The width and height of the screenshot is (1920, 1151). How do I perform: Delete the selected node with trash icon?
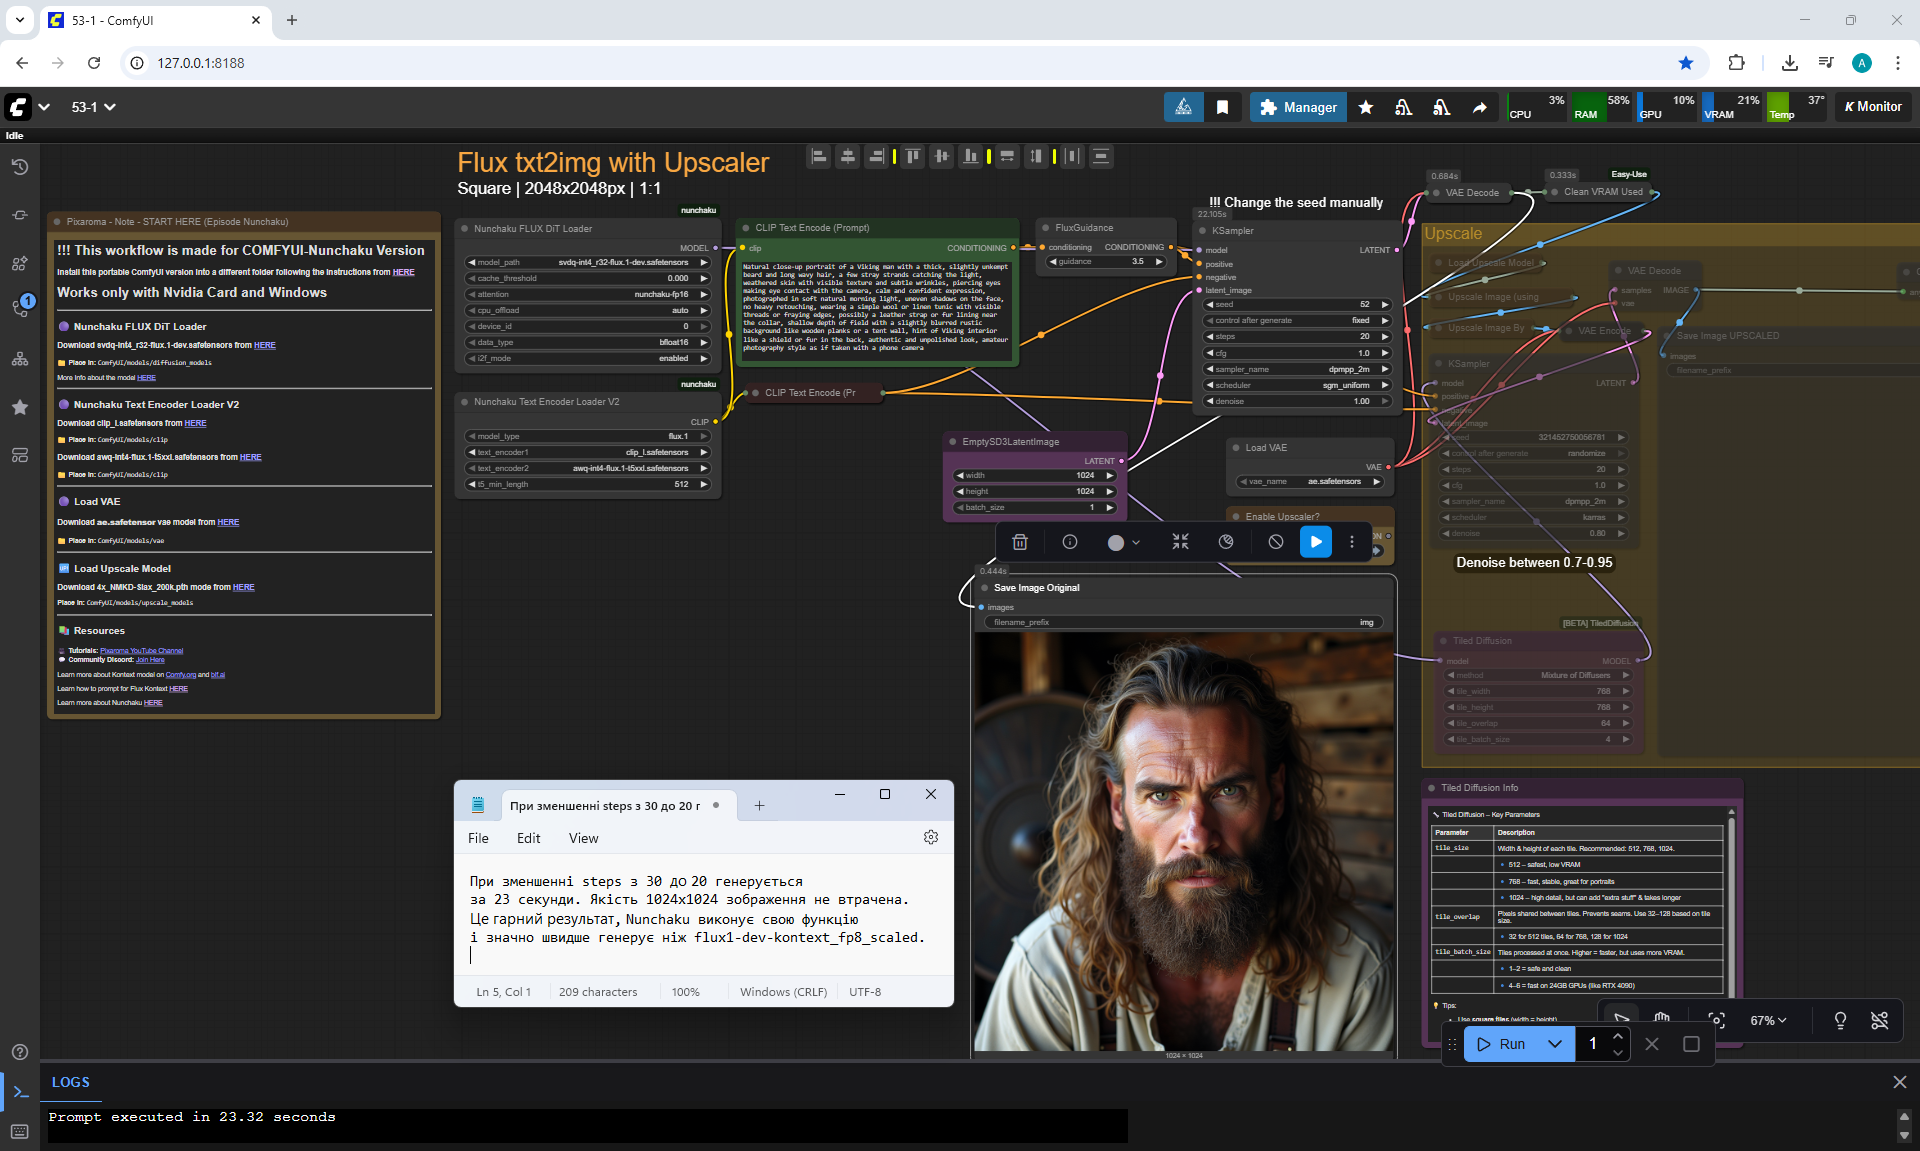tap(1020, 542)
